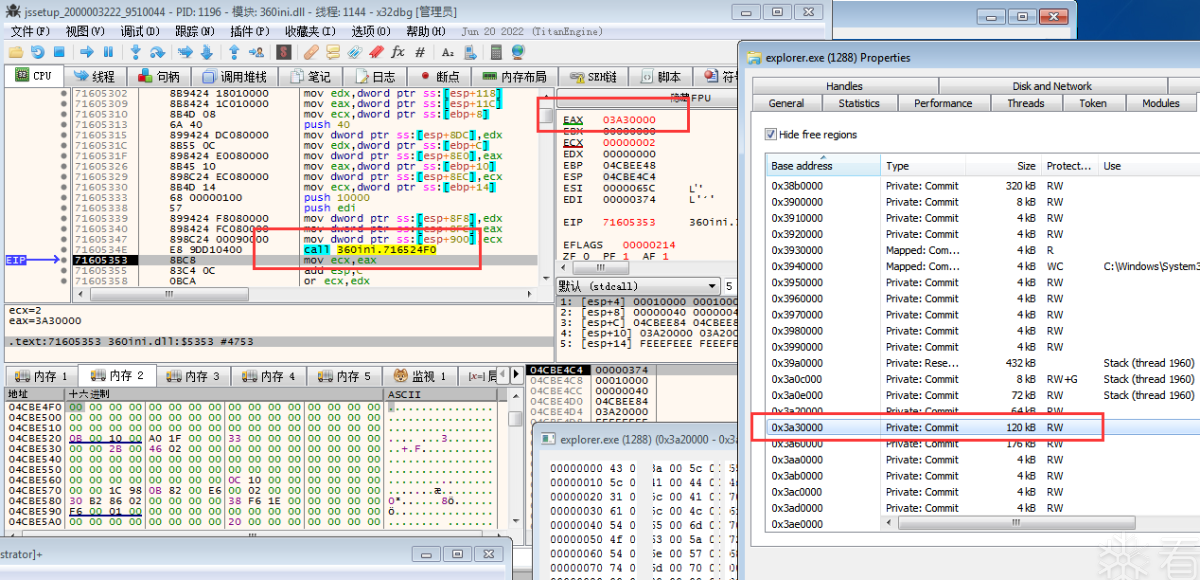The width and height of the screenshot is (1200, 580).
Task: Open the functions fx icon
Action: (x=398, y=52)
